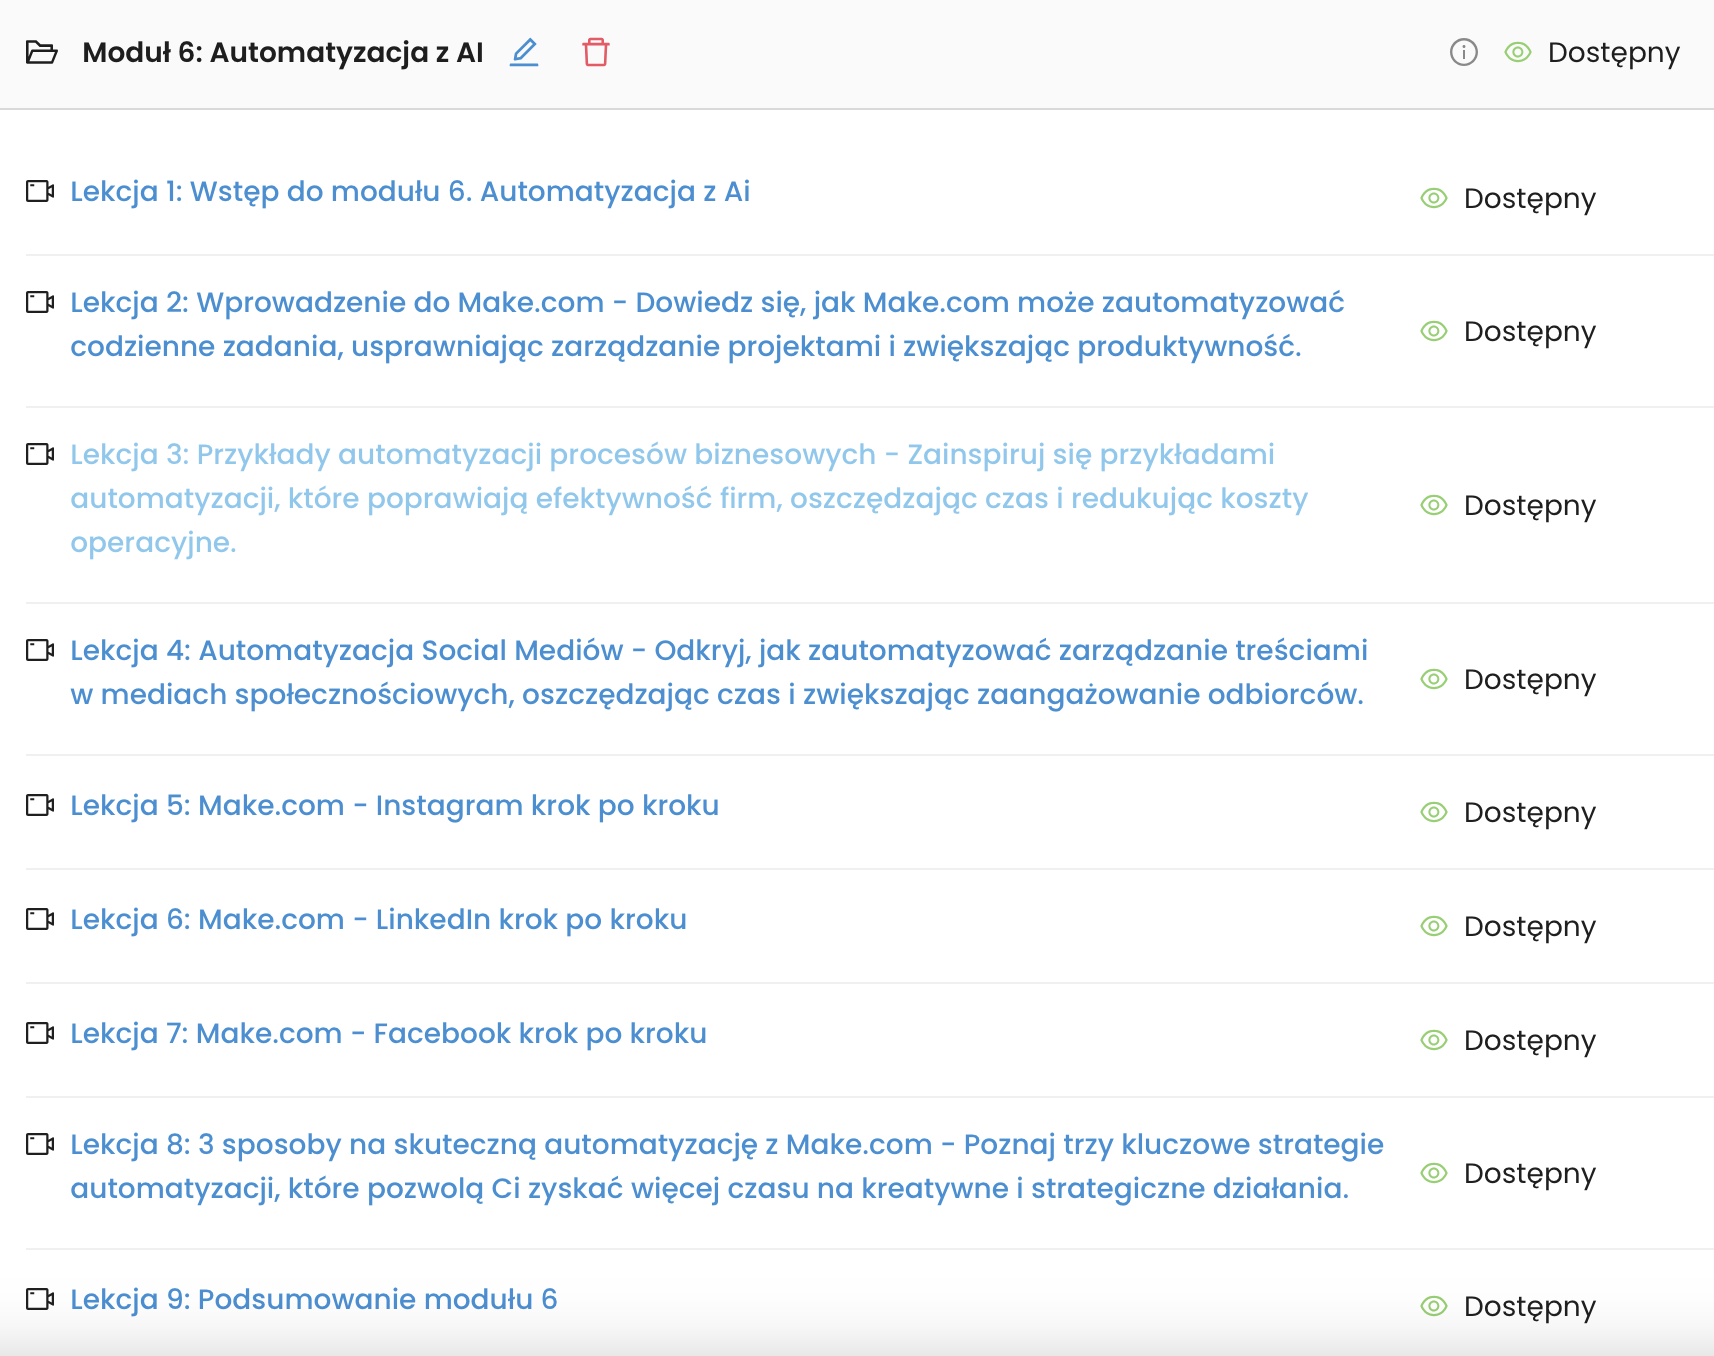Open Lekcja 3: Przykłady automatyzacji procesów biznesowych

coord(689,498)
